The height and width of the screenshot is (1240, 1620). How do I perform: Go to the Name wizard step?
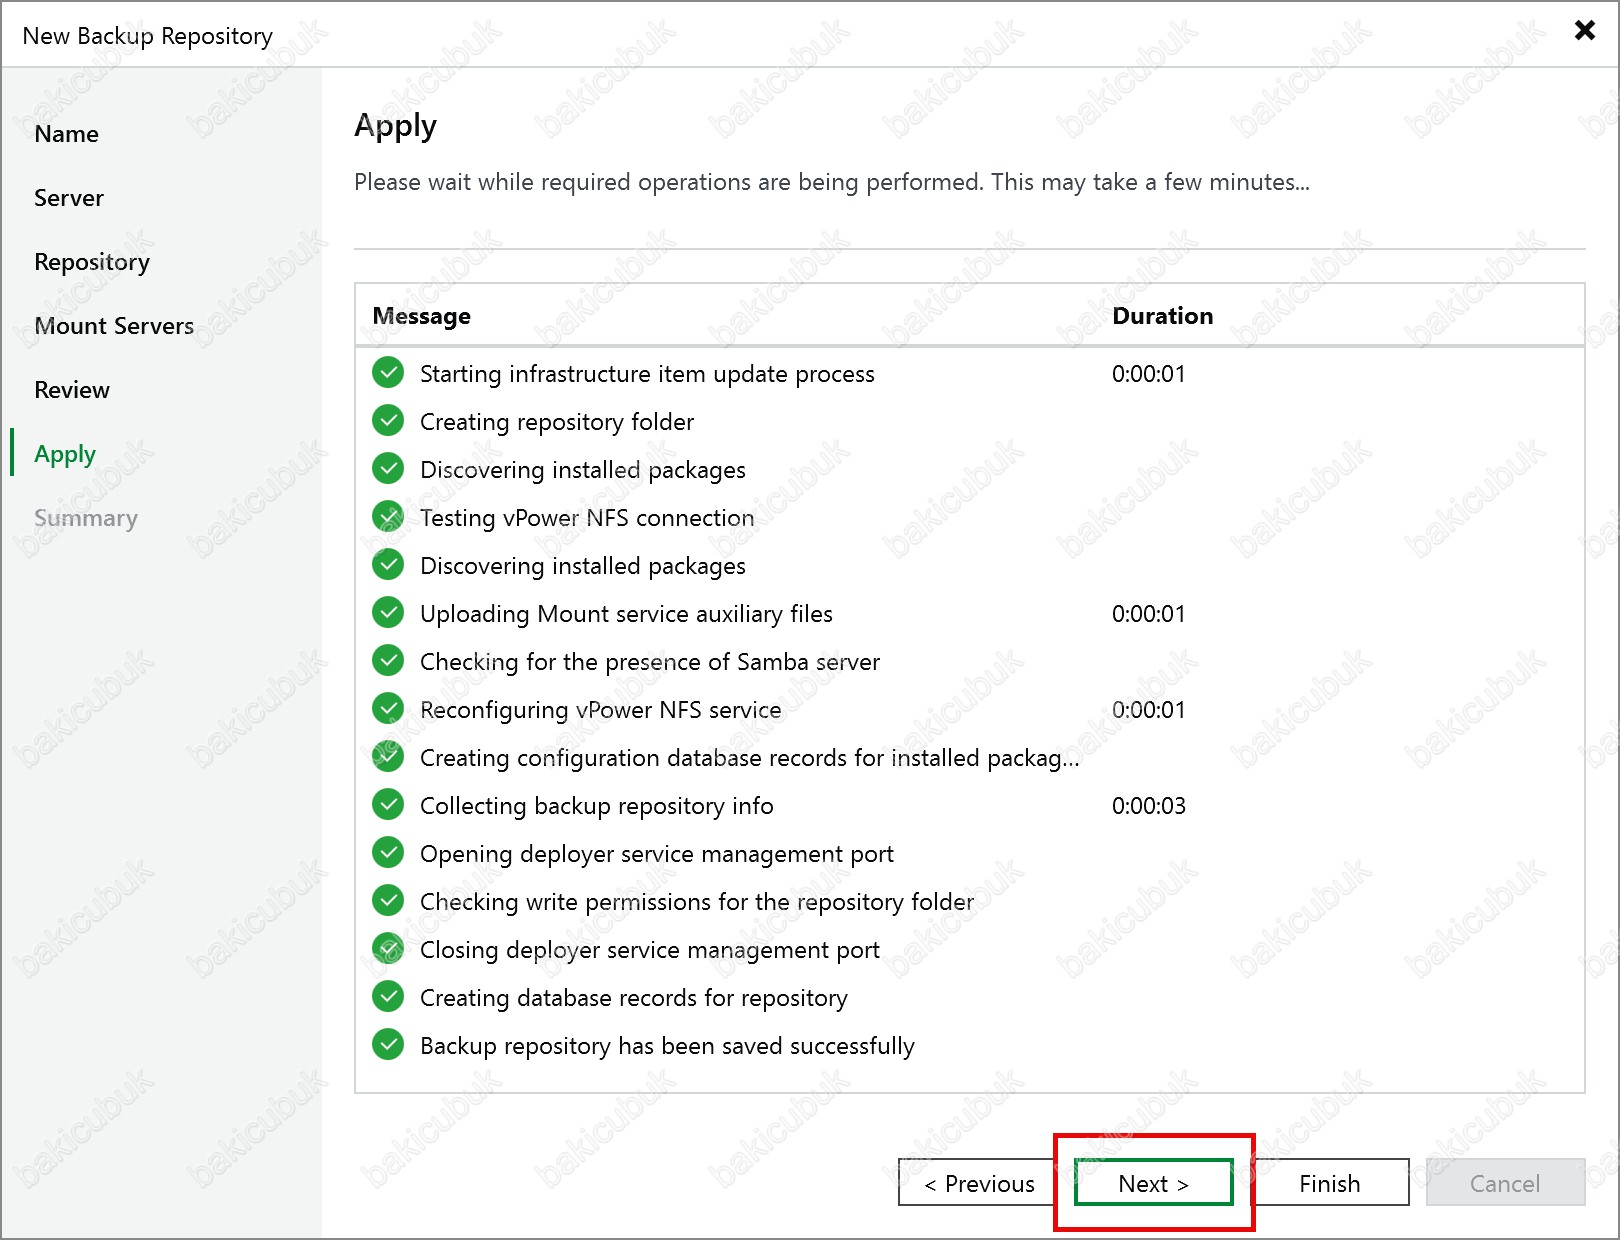pyautogui.click(x=66, y=134)
